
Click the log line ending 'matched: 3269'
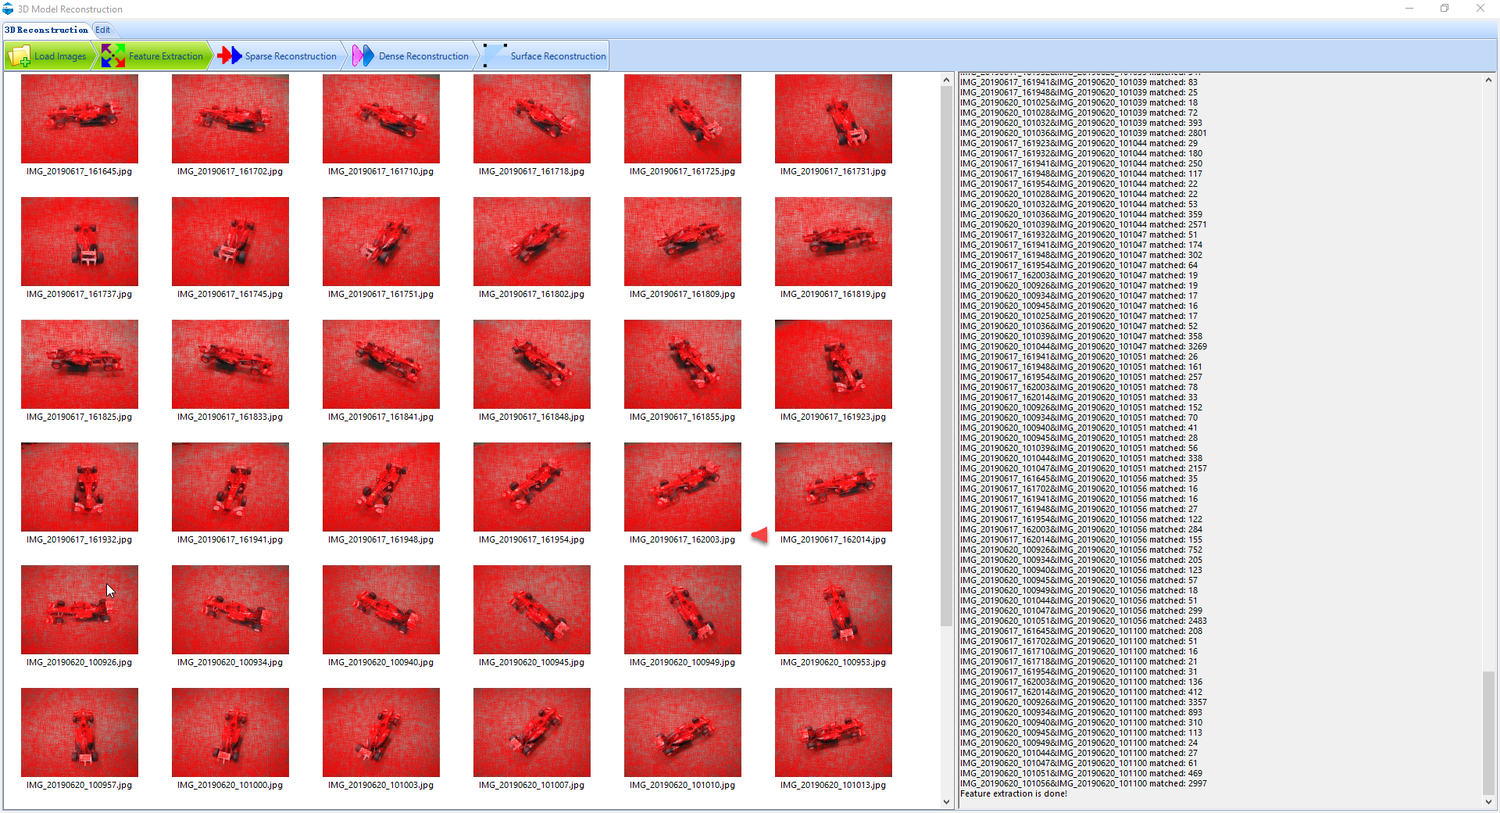(1083, 347)
